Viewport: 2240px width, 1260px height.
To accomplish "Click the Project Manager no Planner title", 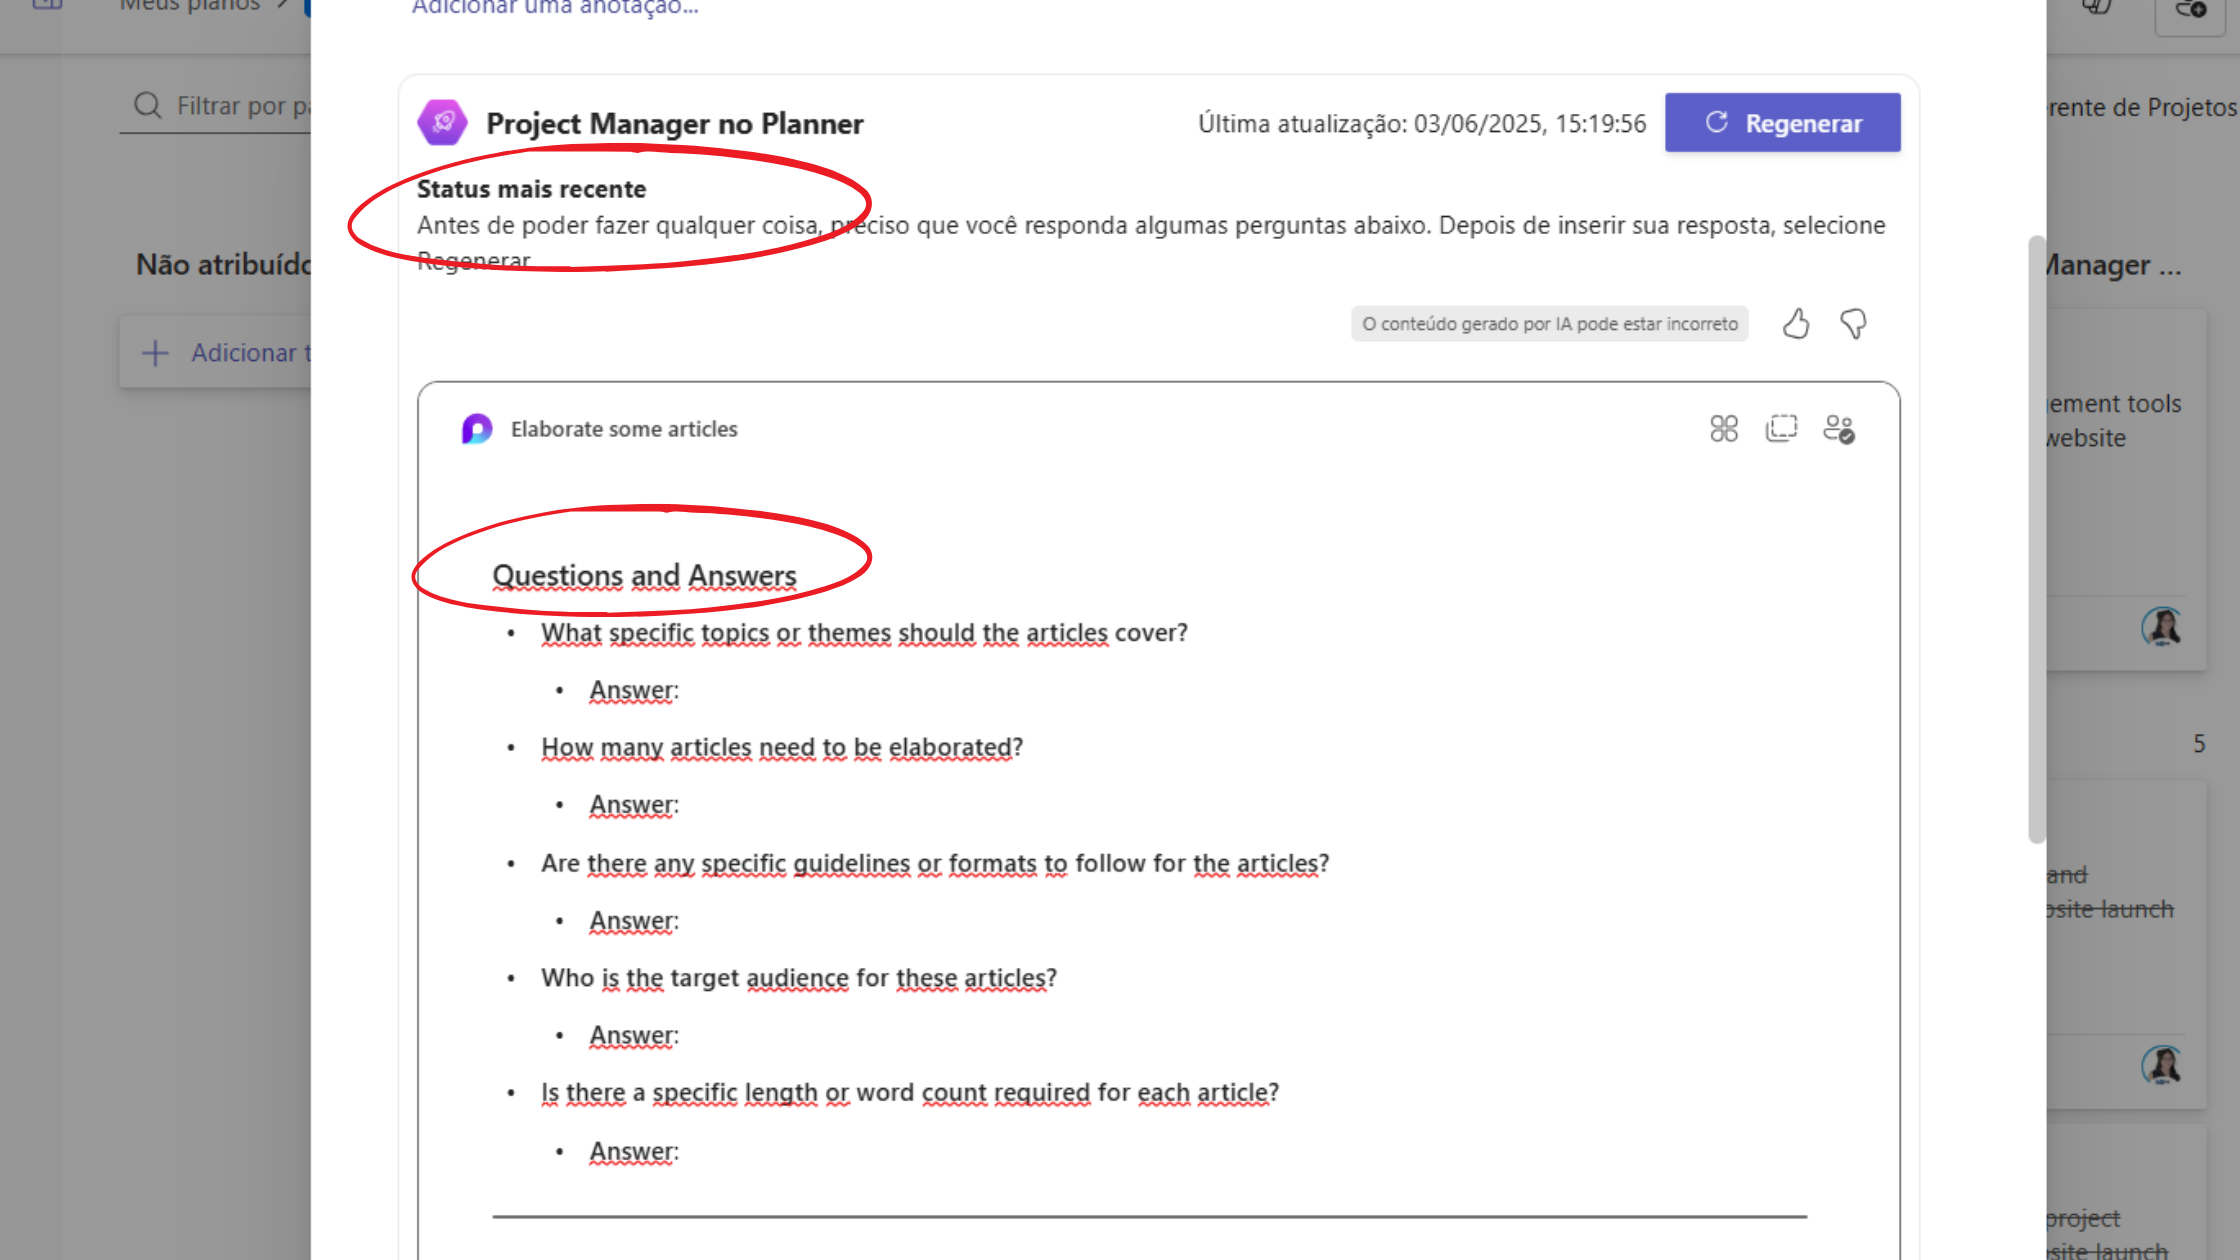I will (675, 124).
